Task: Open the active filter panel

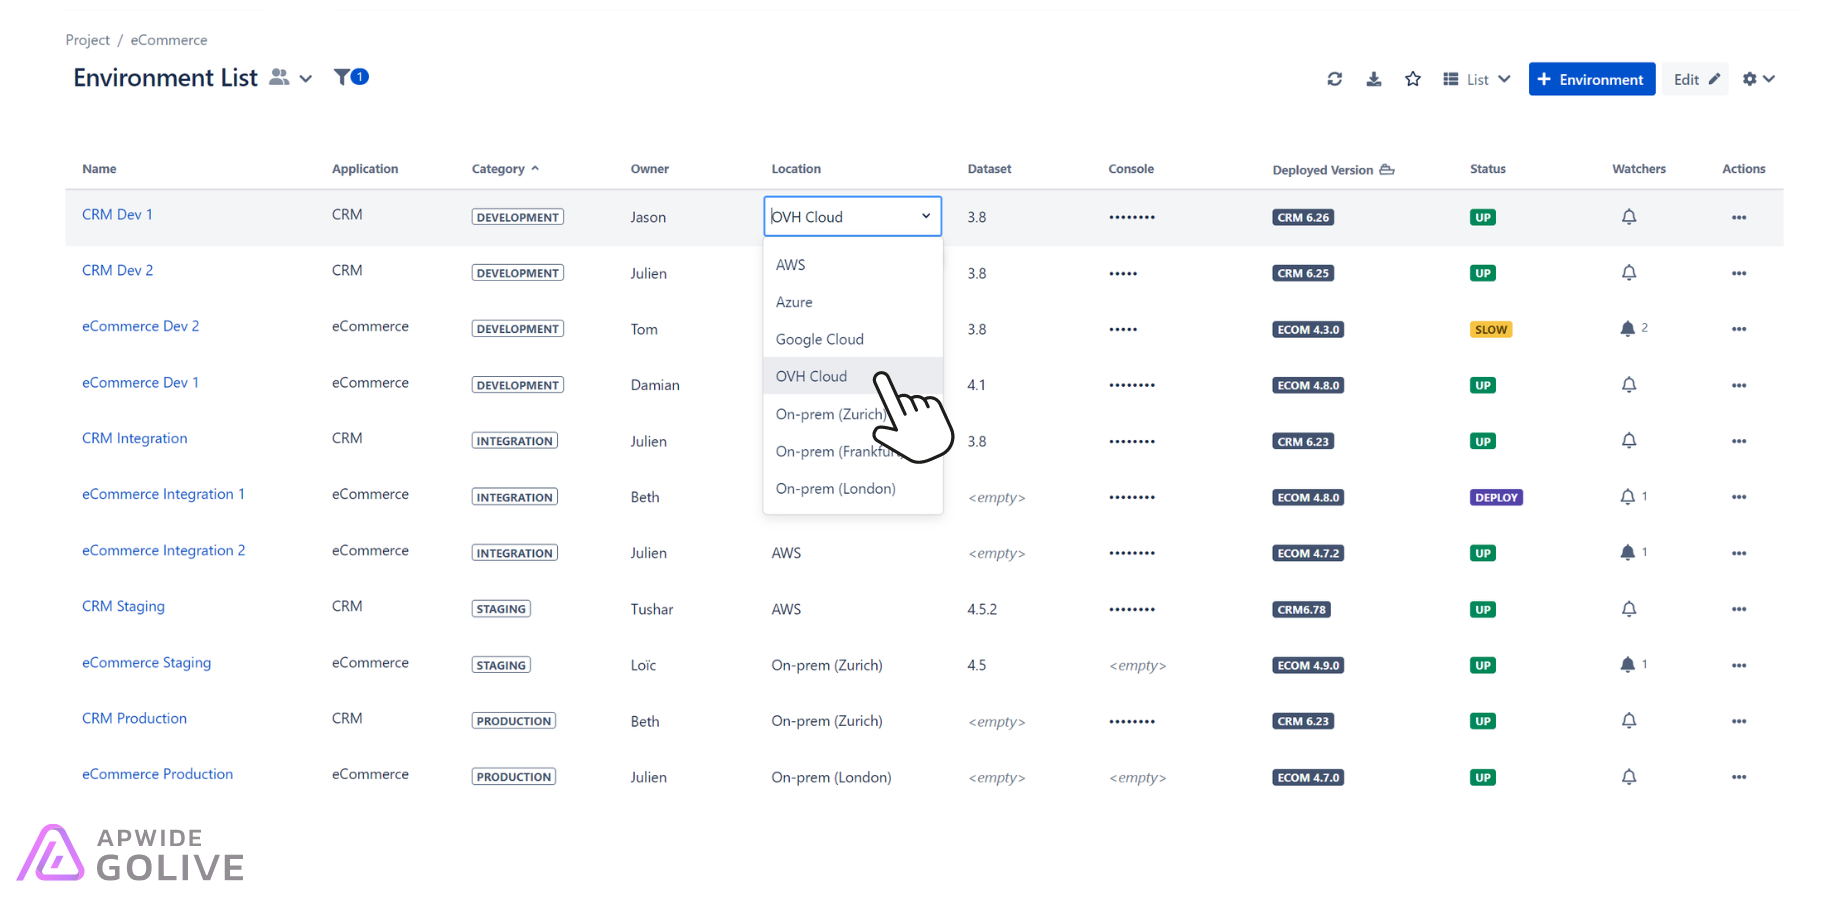Action: click(344, 76)
